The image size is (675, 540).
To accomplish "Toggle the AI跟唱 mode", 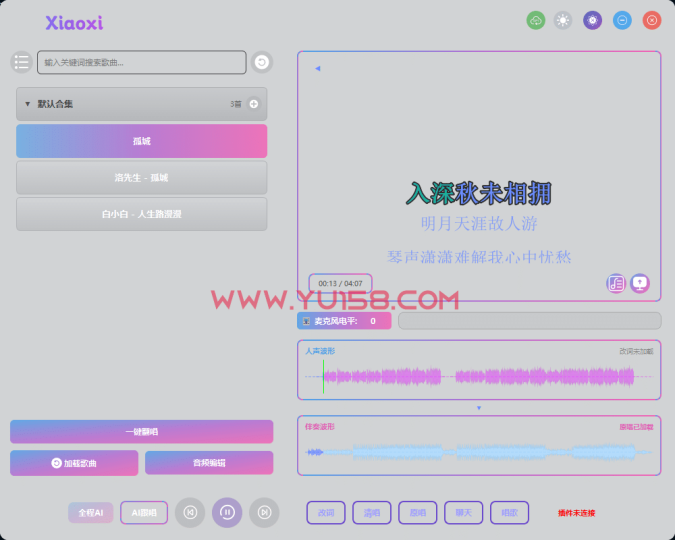I will click(144, 513).
